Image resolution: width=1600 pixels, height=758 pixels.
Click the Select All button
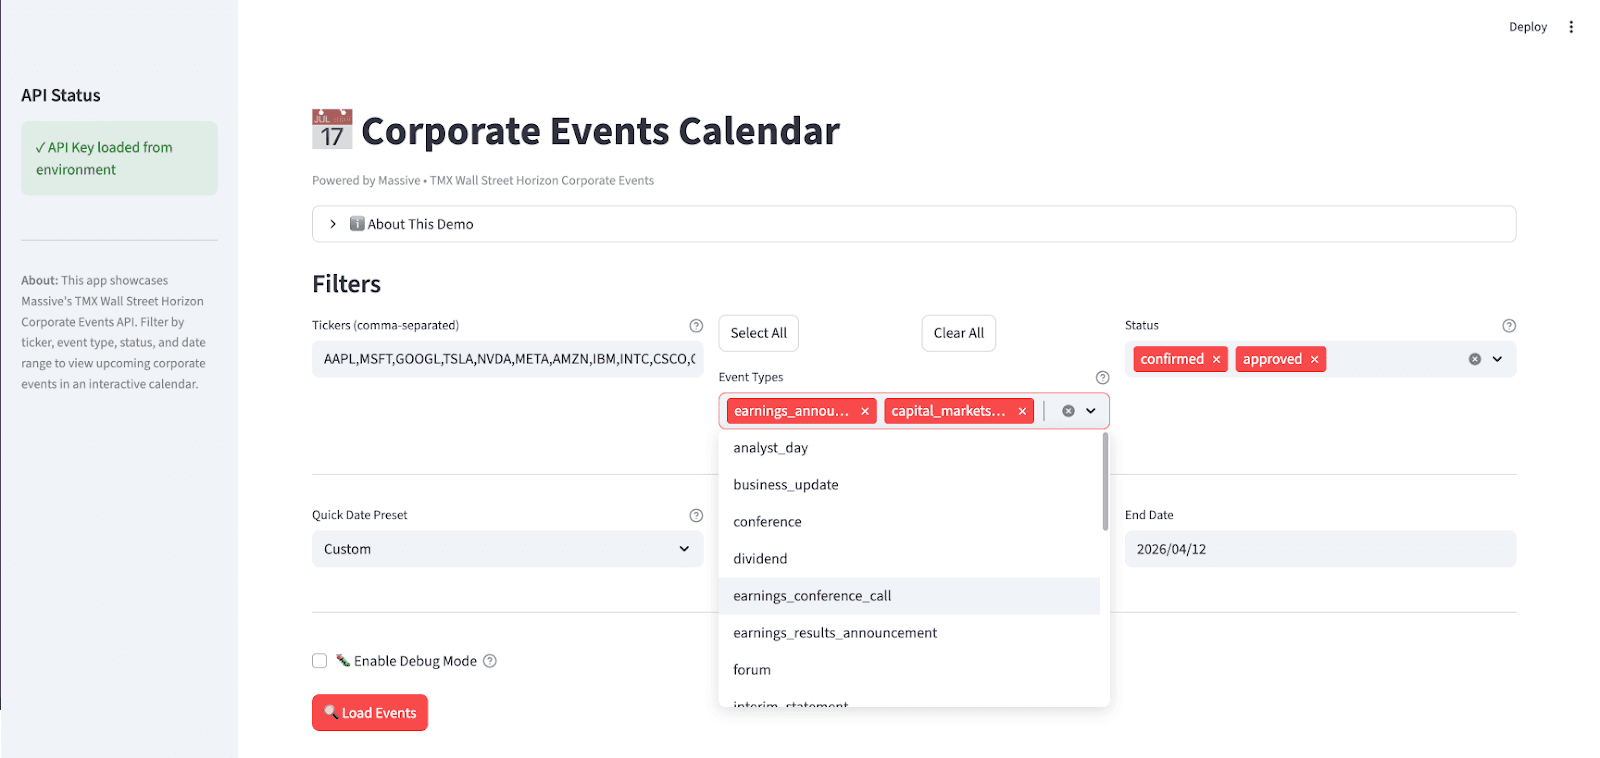pos(758,333)
